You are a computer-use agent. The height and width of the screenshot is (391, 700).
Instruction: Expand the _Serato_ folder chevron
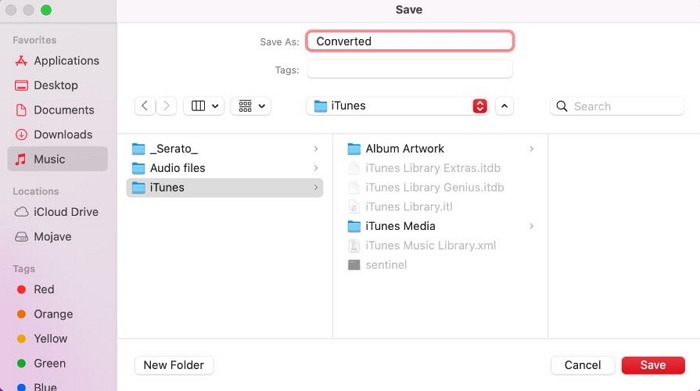[x=316, y=149]
